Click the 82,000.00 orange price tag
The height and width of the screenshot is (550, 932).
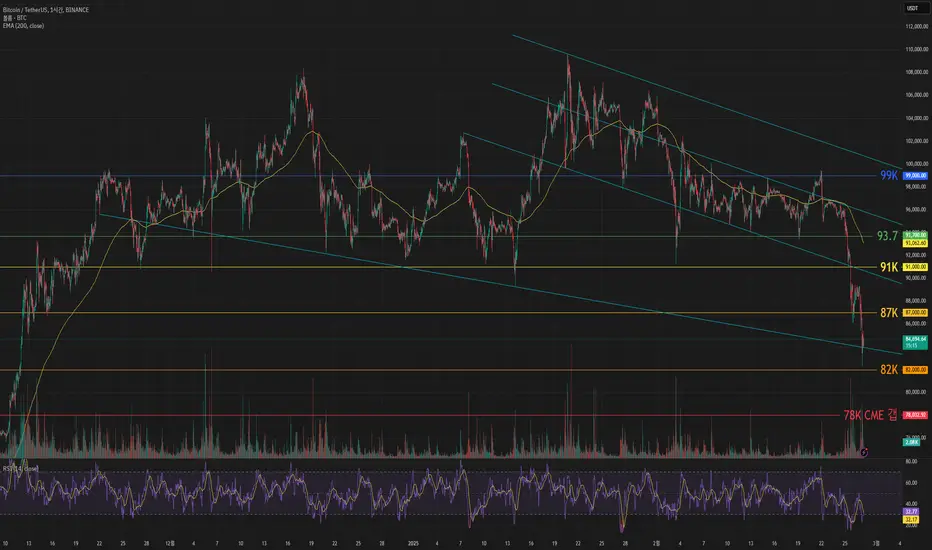tap(915, 370)
